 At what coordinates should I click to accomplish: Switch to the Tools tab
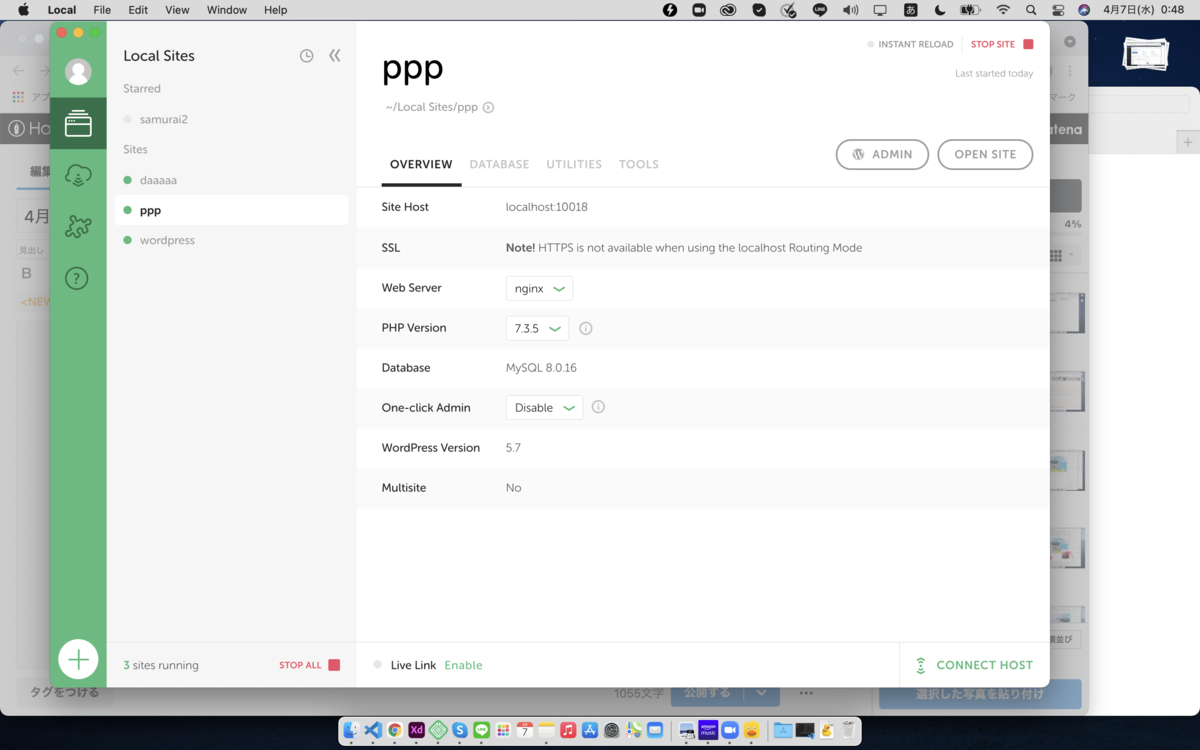(x=639, y=164)
